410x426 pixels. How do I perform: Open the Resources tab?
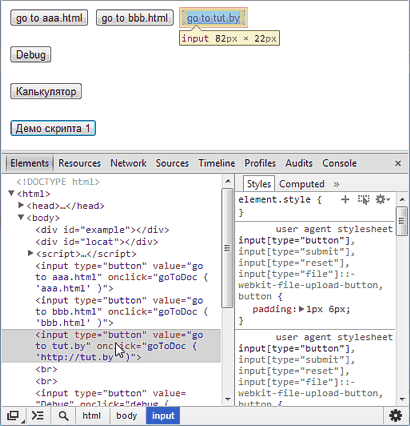pos(79,163)
